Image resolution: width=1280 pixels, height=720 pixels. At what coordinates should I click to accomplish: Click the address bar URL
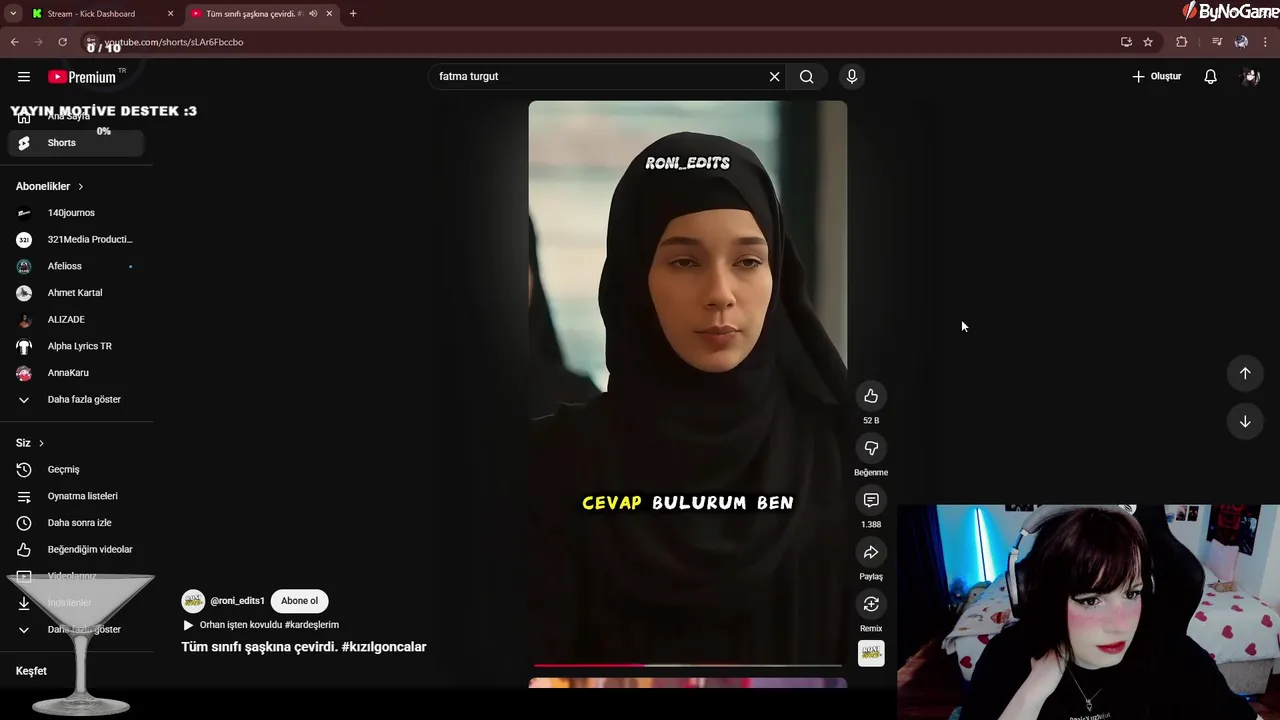pos(174,42)
